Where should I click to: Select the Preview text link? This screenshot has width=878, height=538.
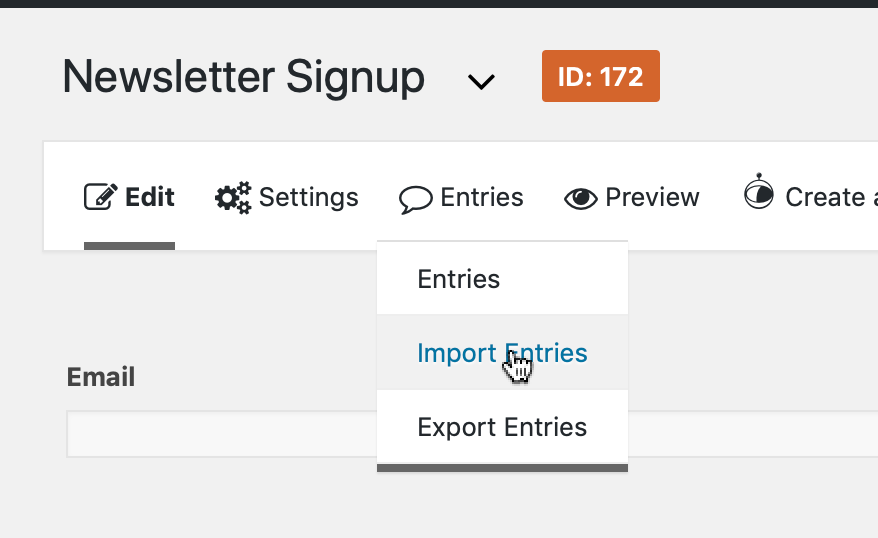pyautogui.click(x=652, y=197)
